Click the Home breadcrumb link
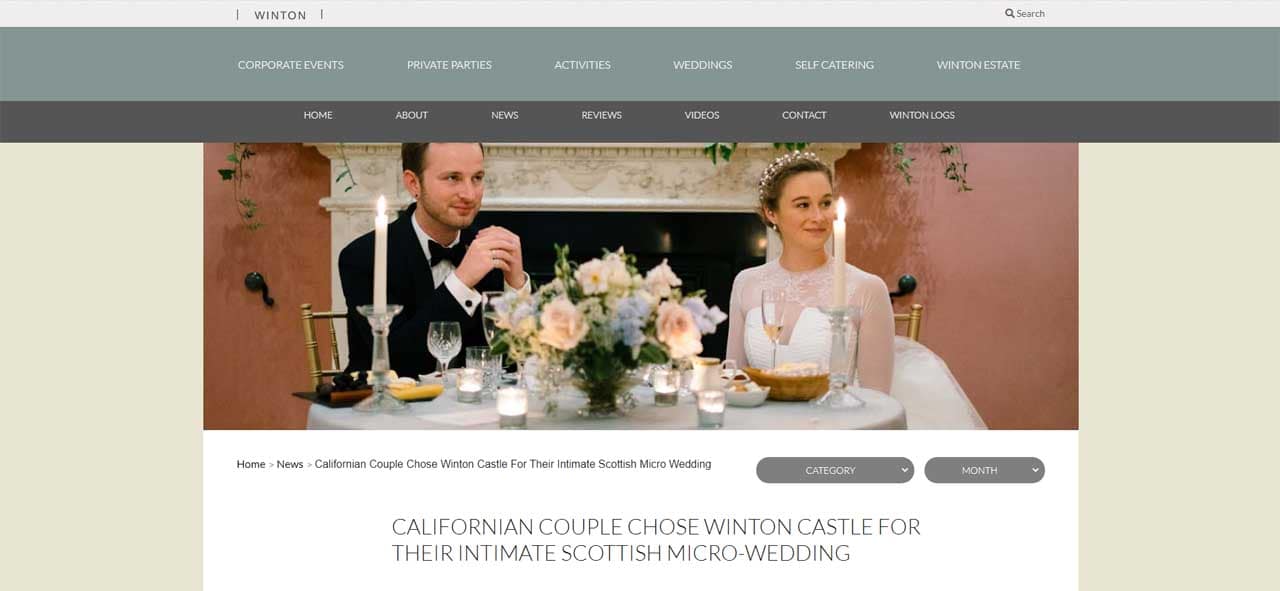Viewport: 1280px width, 591px height. (251, 464)
